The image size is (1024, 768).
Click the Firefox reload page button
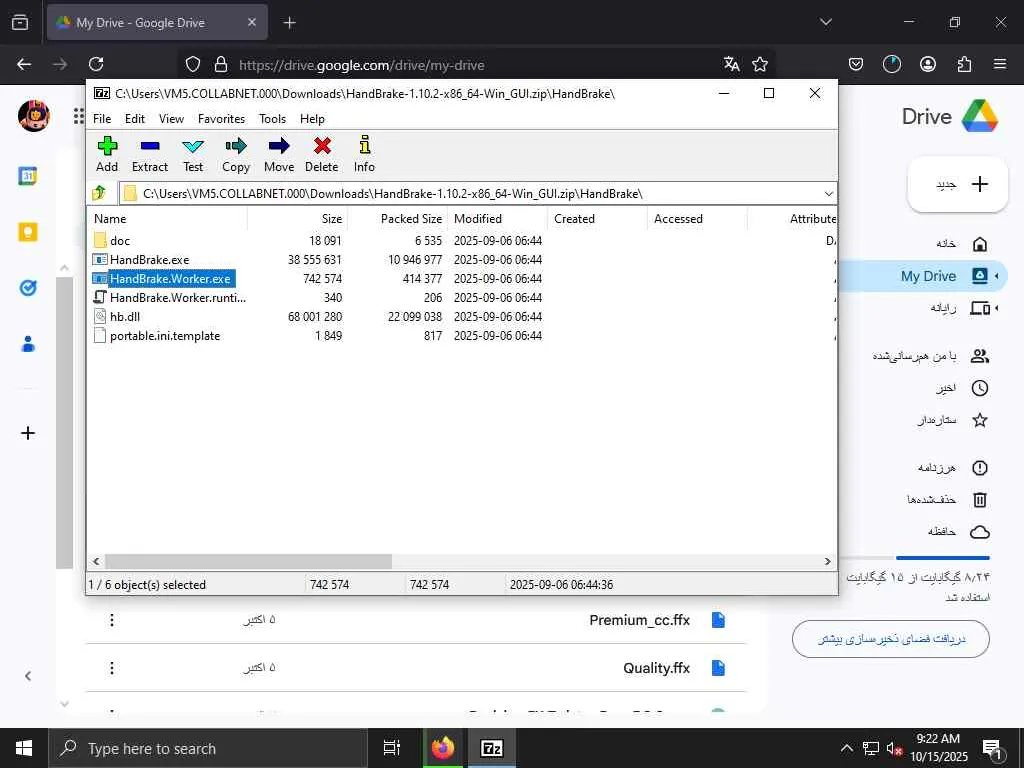[96, 64]
